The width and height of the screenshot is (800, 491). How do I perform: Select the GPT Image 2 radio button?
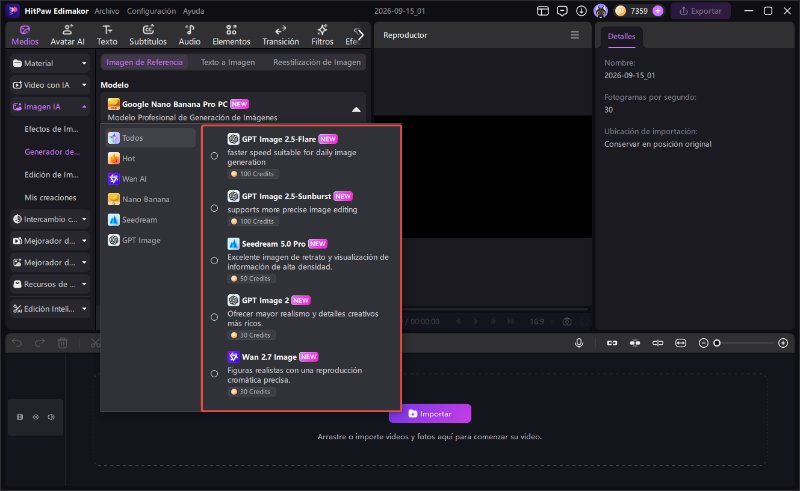coord(214,317)
